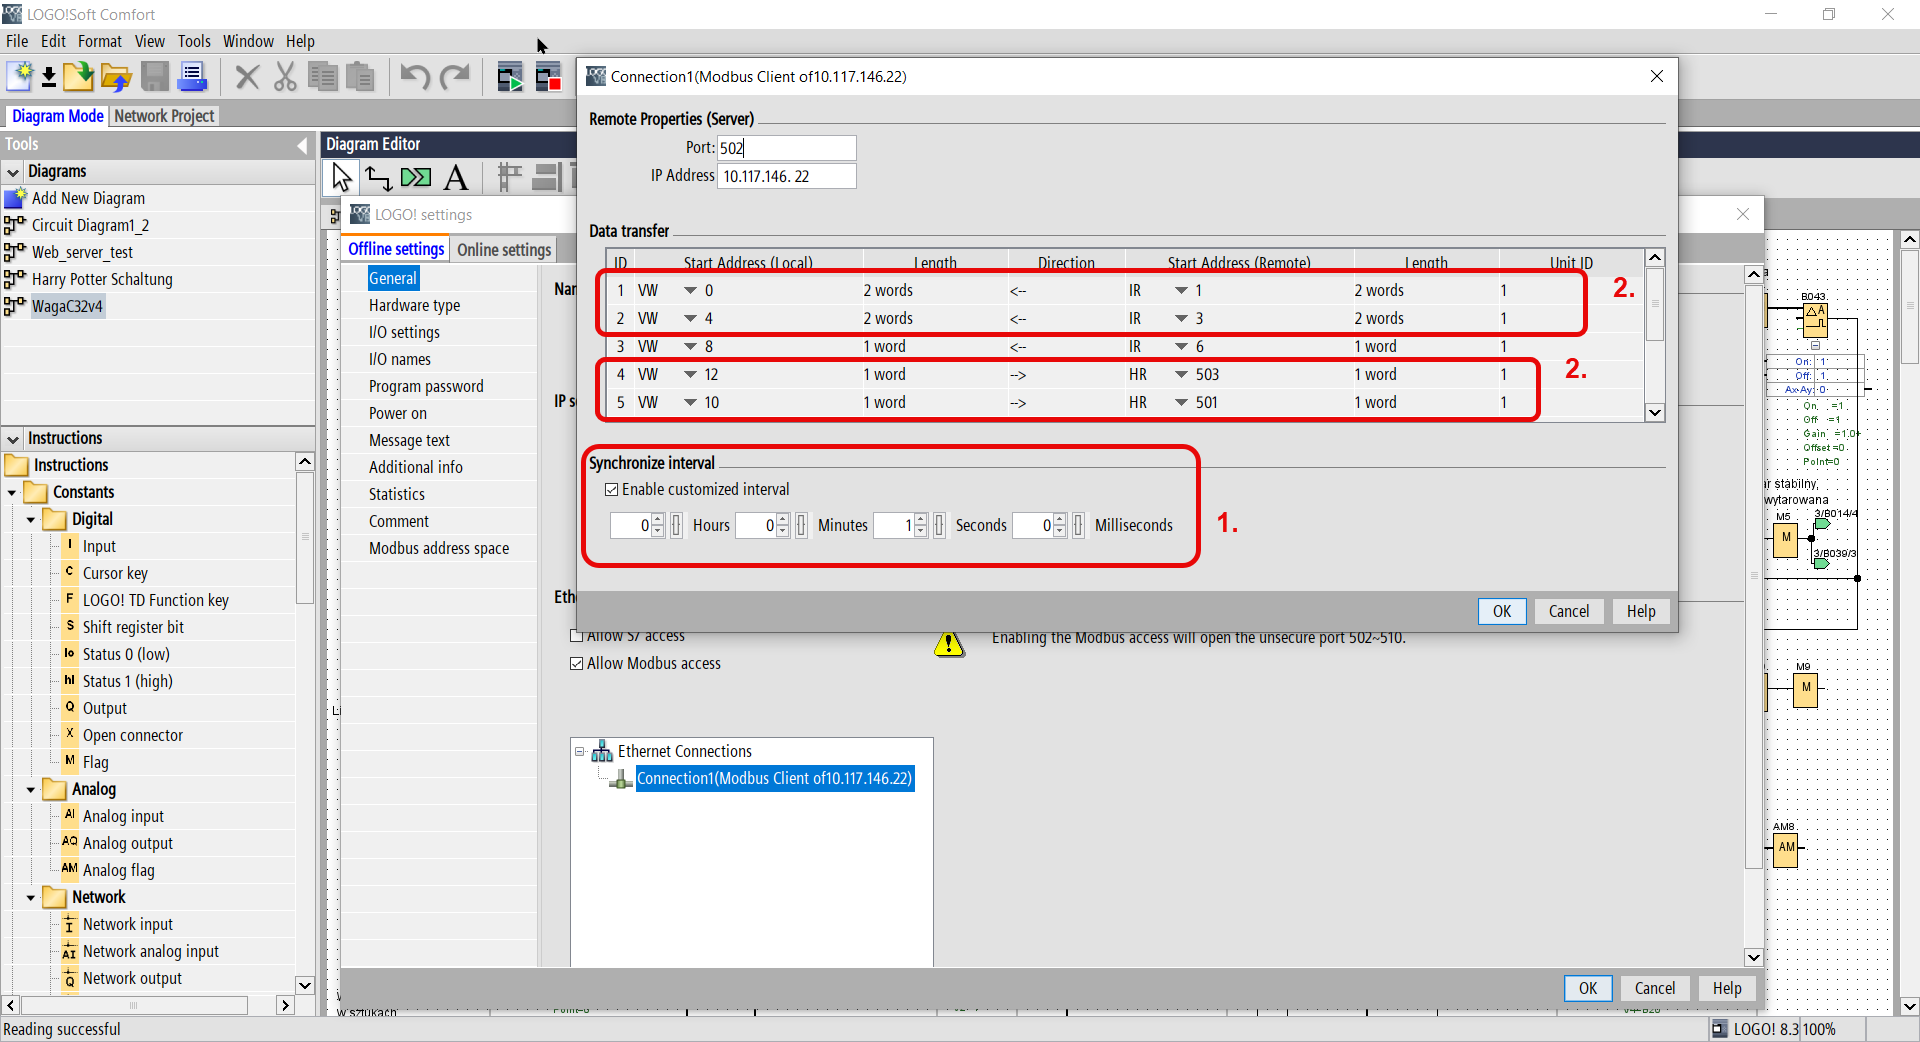
Task: Click into the Port input field
Action: tap(787, 148)
